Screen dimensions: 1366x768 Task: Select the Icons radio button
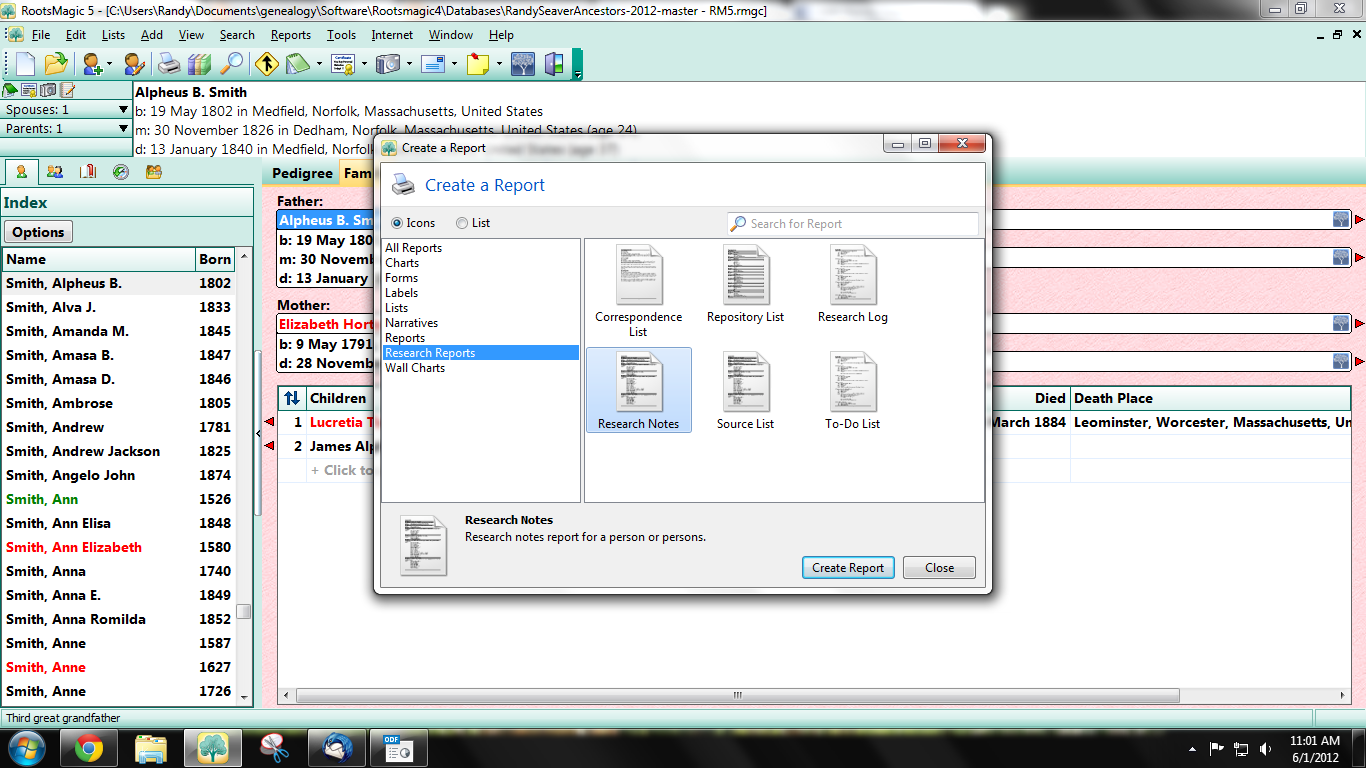[397, 223]
